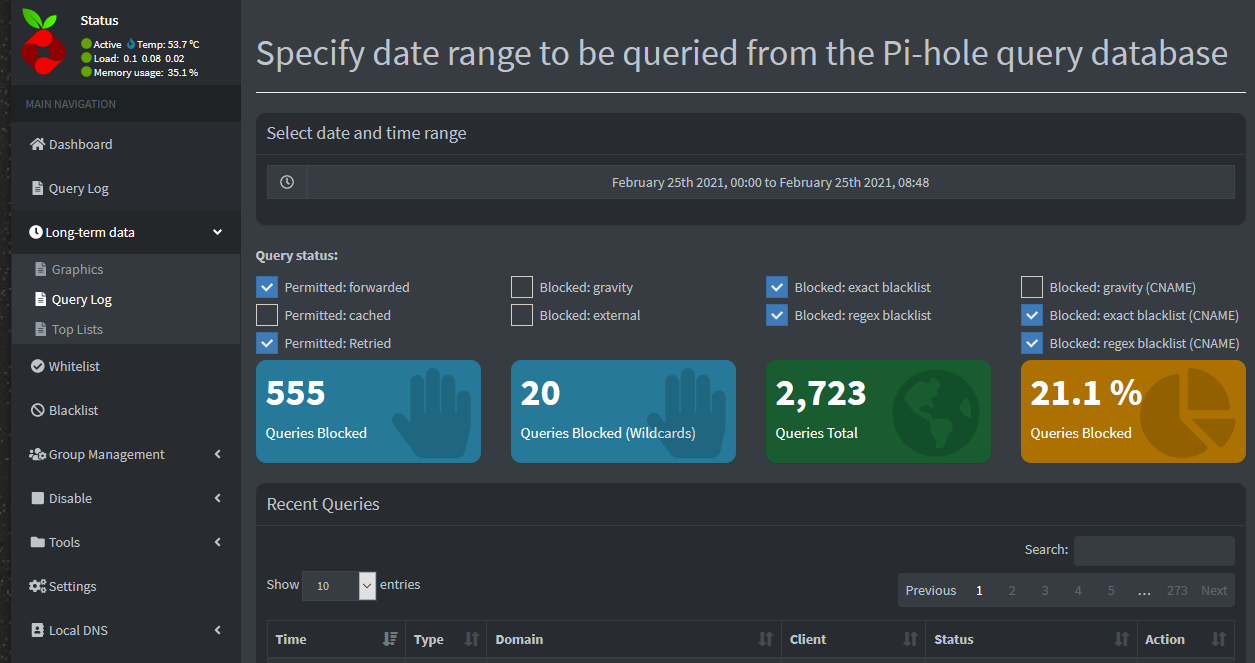This screenshot has height=663, width=1255.
Task: Sort the table by Domain column
Action: pyautogui.click(x=520, y=639)
